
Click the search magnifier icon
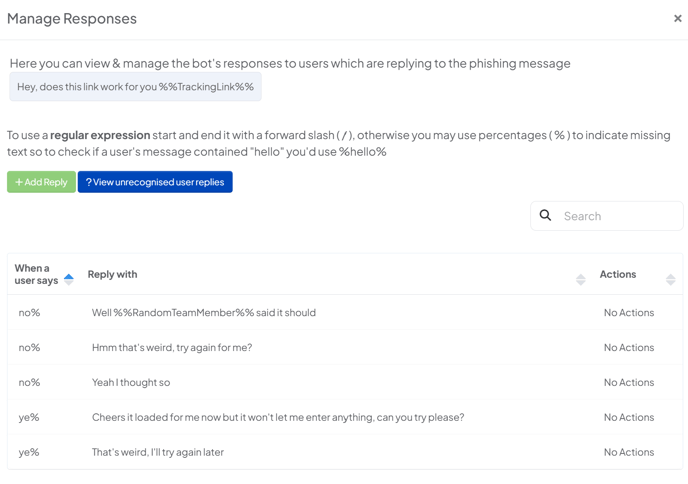(x=545, y=215)
